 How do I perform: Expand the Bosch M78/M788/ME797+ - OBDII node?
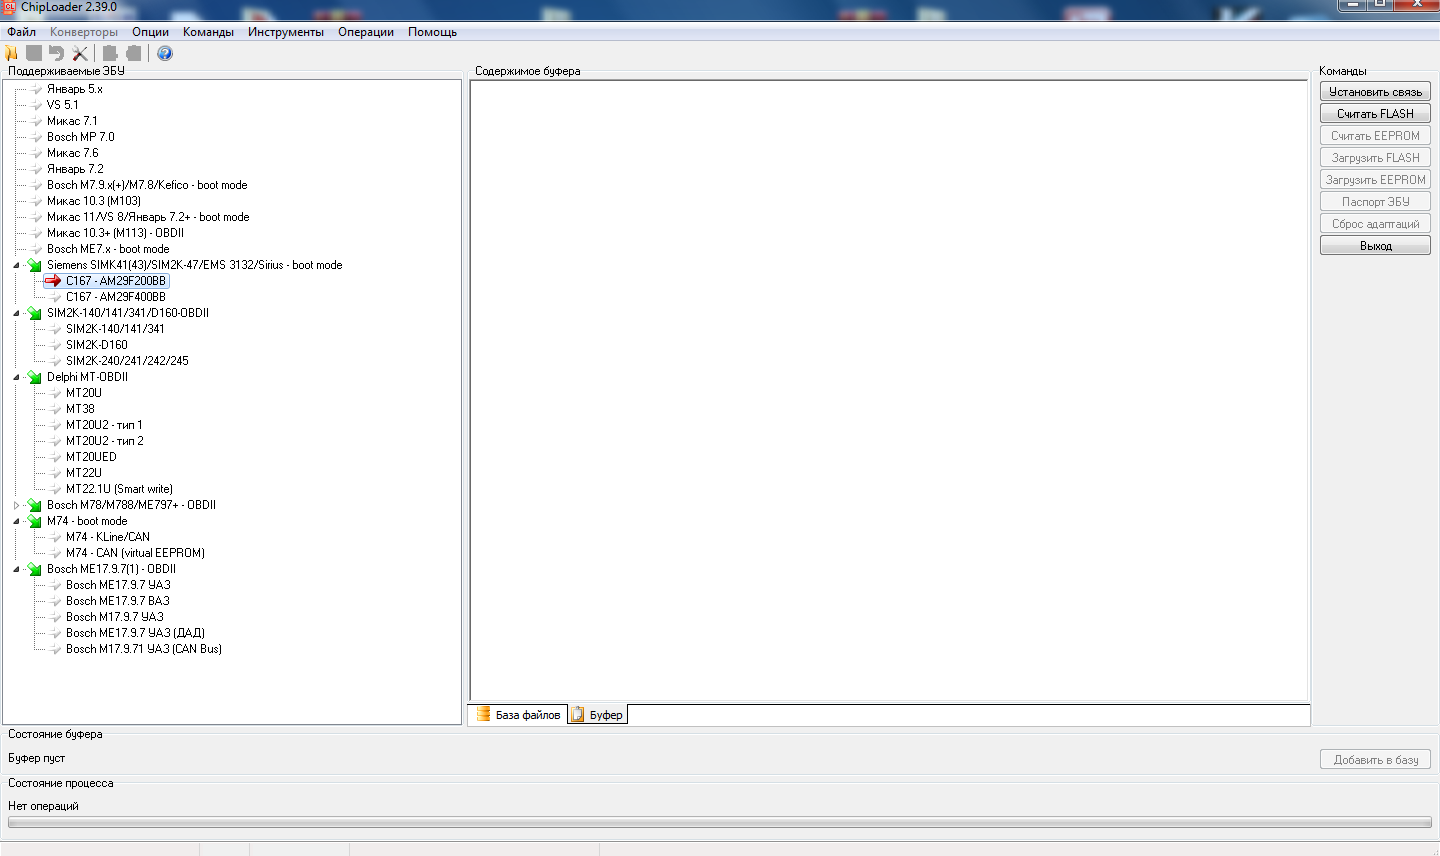point(16,505)
